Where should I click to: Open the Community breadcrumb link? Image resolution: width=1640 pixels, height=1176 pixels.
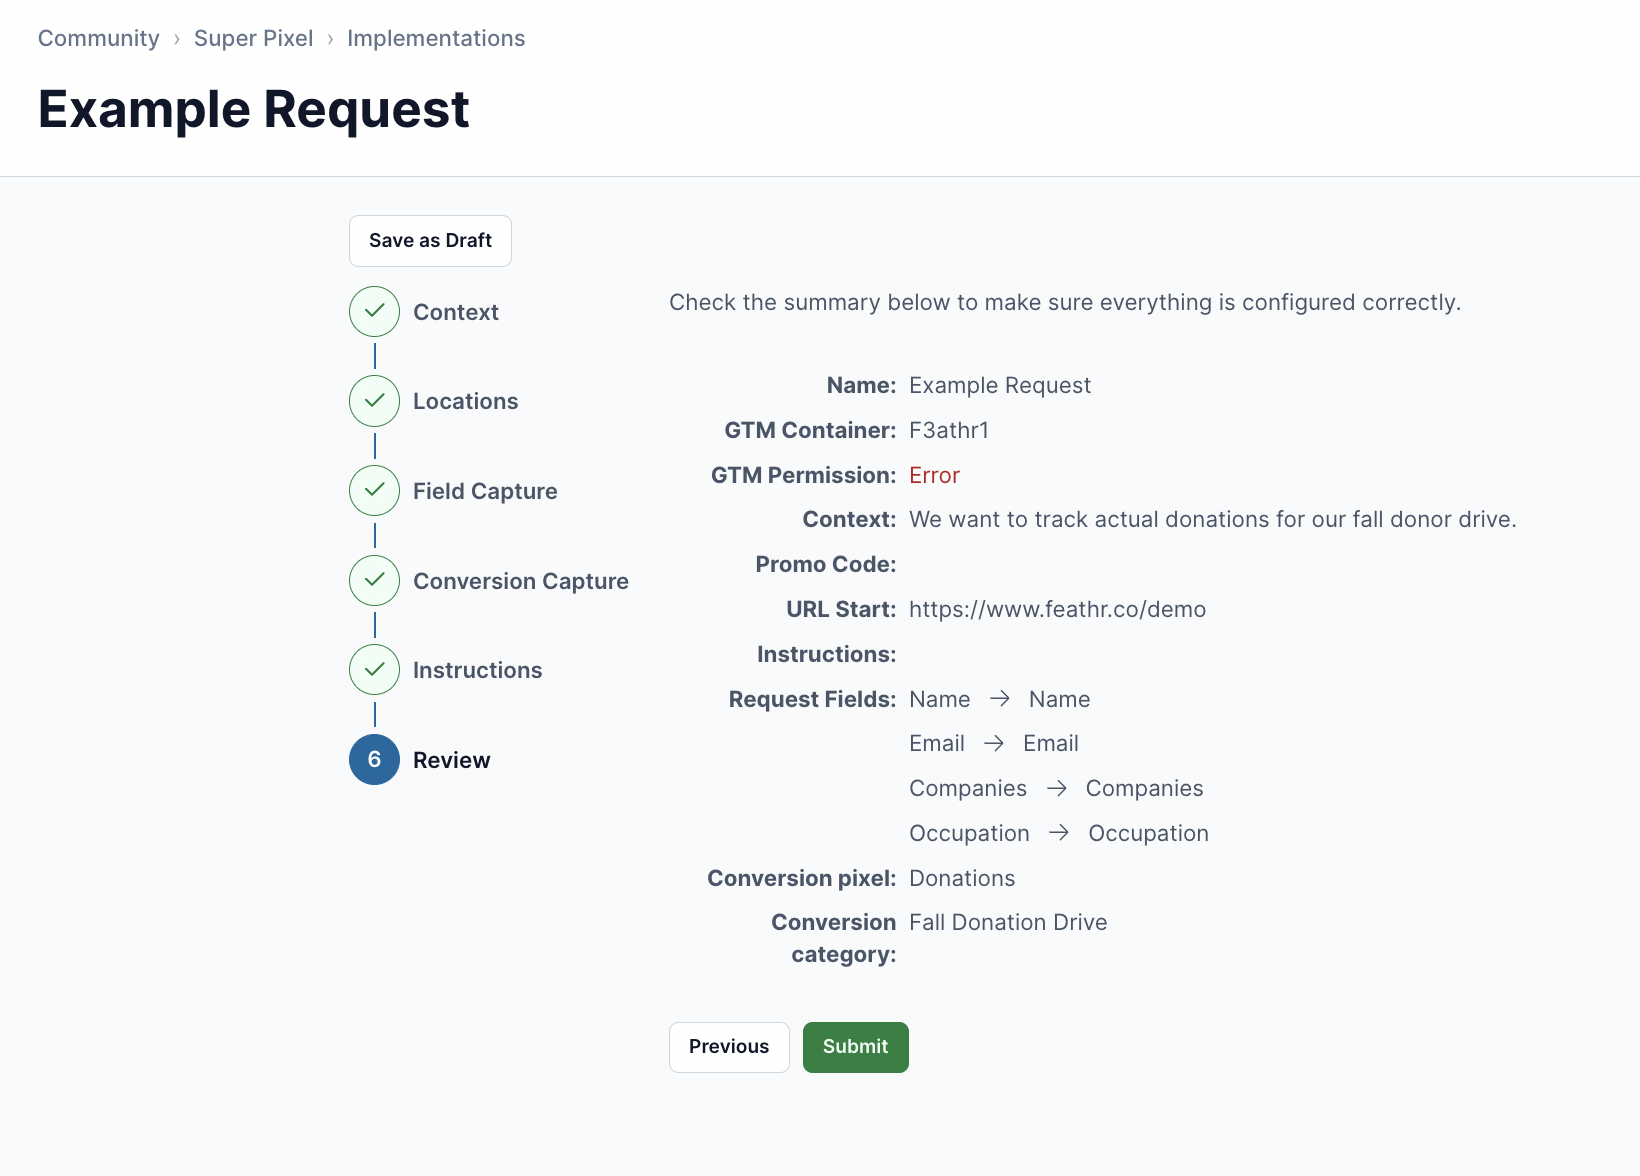tap(99, 38)
